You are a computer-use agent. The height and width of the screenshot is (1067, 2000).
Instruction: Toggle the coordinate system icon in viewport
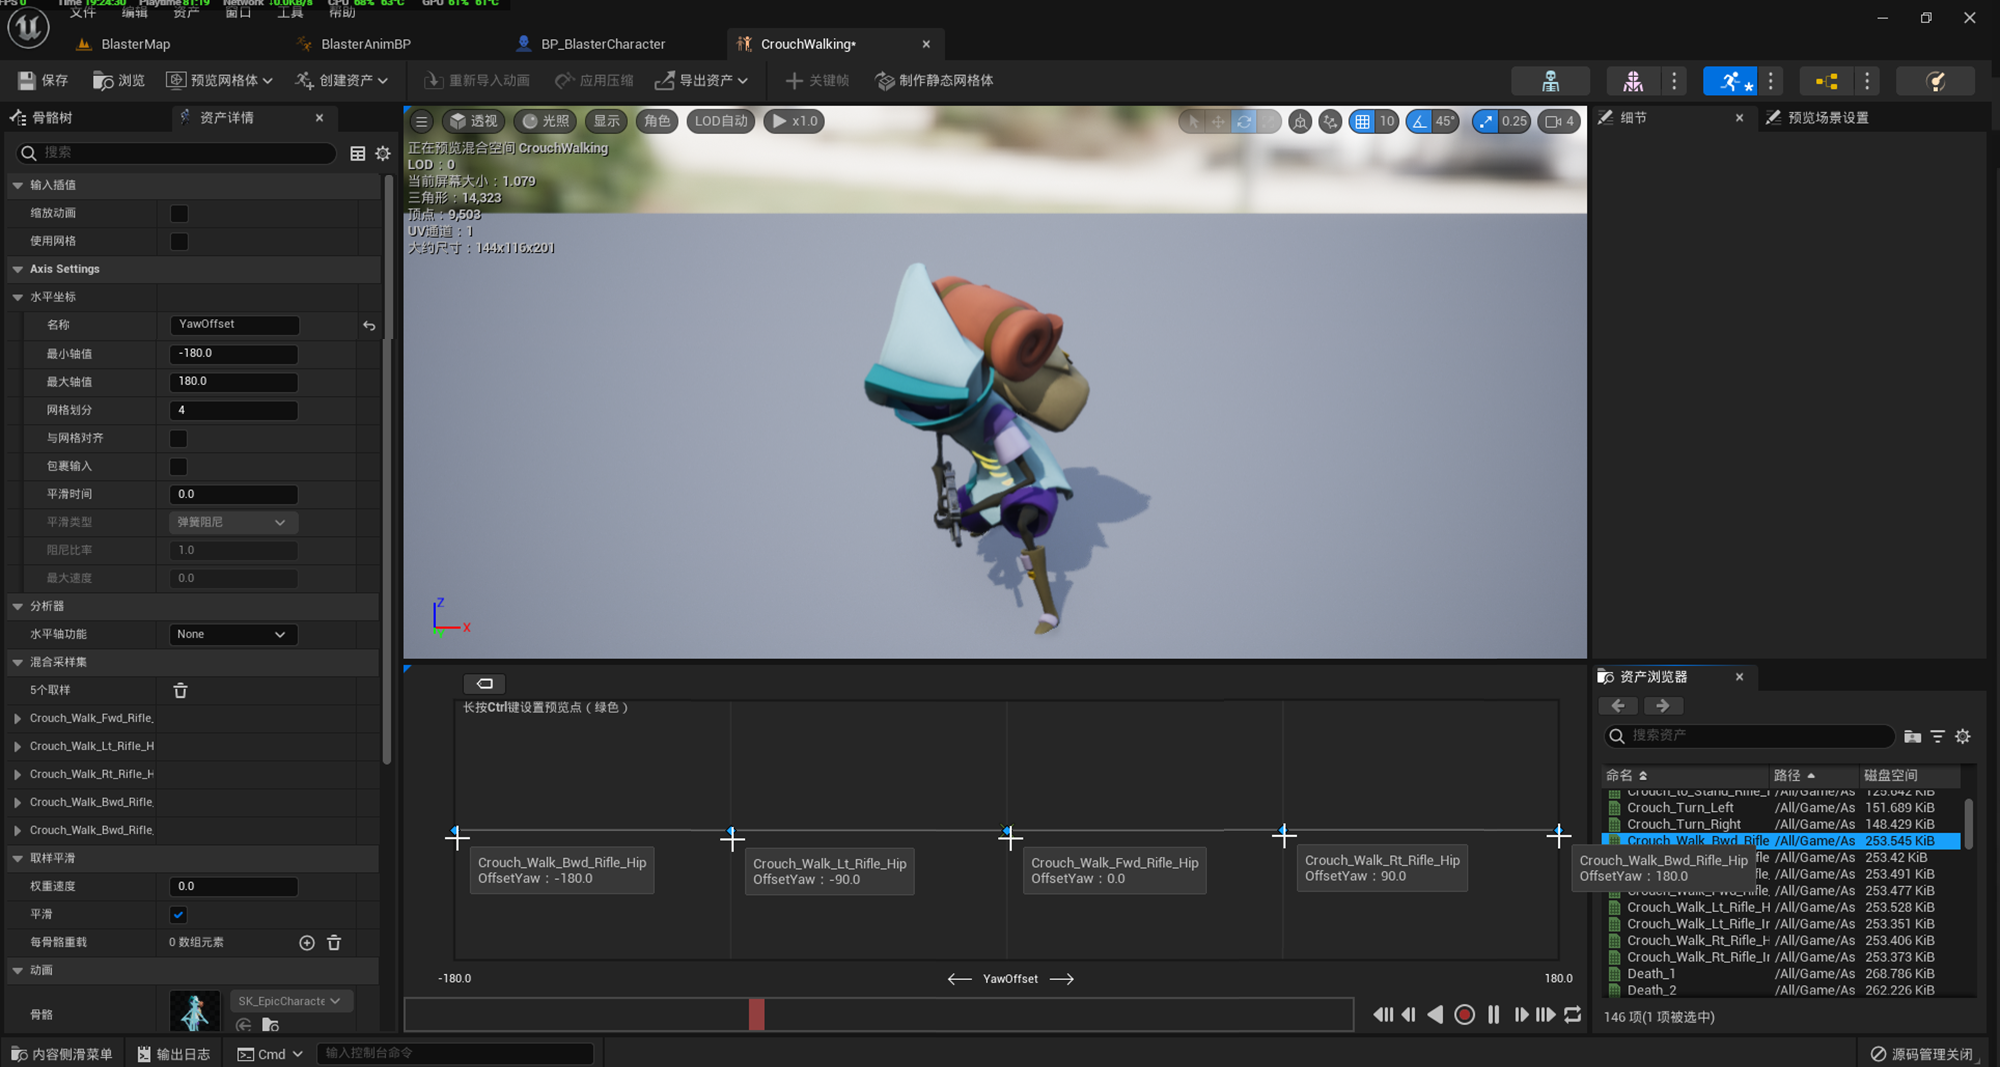pyautogui.click(x=1300, y=121)
